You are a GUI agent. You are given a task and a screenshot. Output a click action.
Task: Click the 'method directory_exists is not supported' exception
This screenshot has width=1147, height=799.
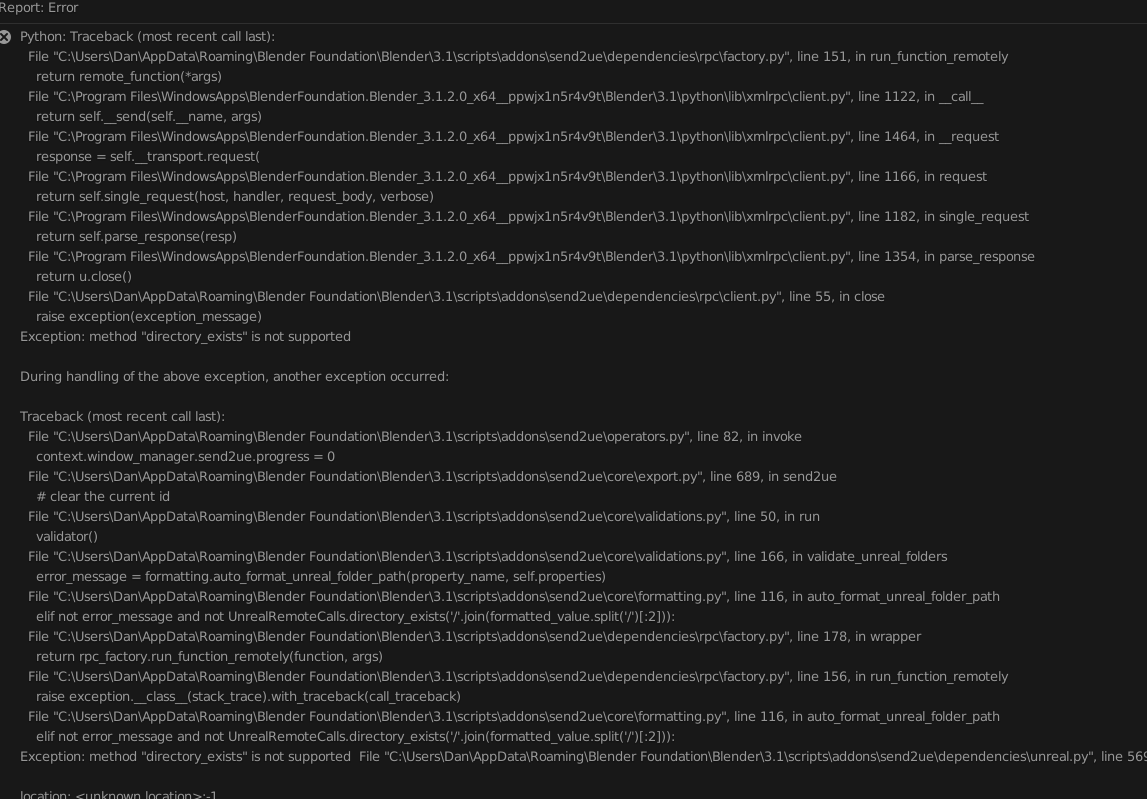pos(185,336)
